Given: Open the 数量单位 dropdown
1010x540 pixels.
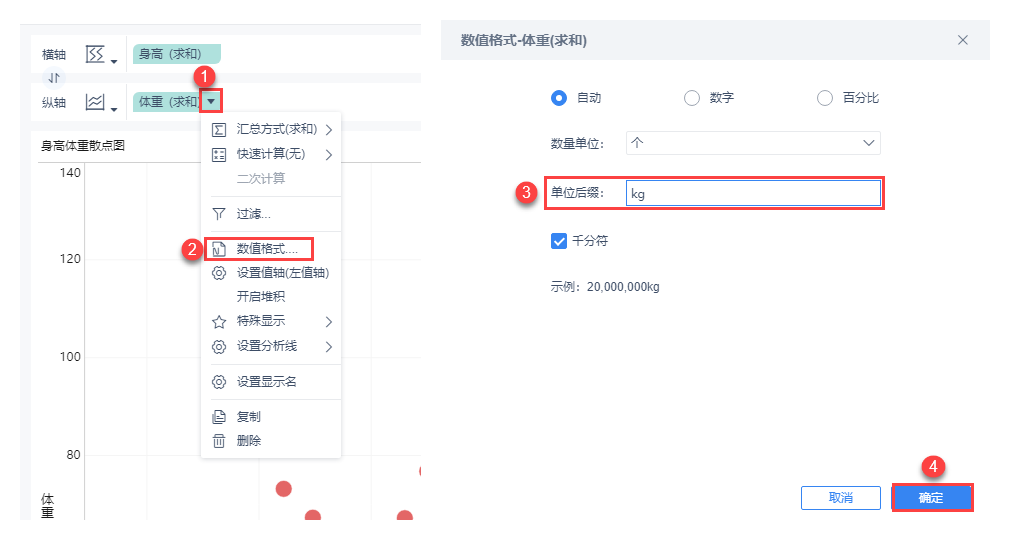Looking at the screenshot, I should coord(753,143).
